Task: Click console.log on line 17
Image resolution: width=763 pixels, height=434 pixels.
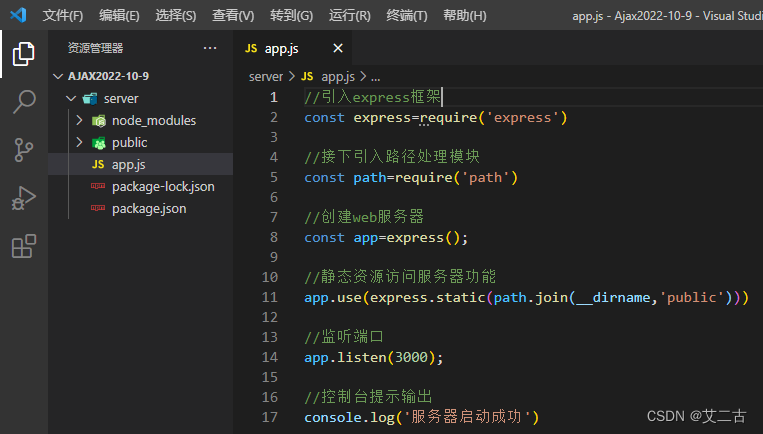Action: pyautogui.click(x=349, y=417)
